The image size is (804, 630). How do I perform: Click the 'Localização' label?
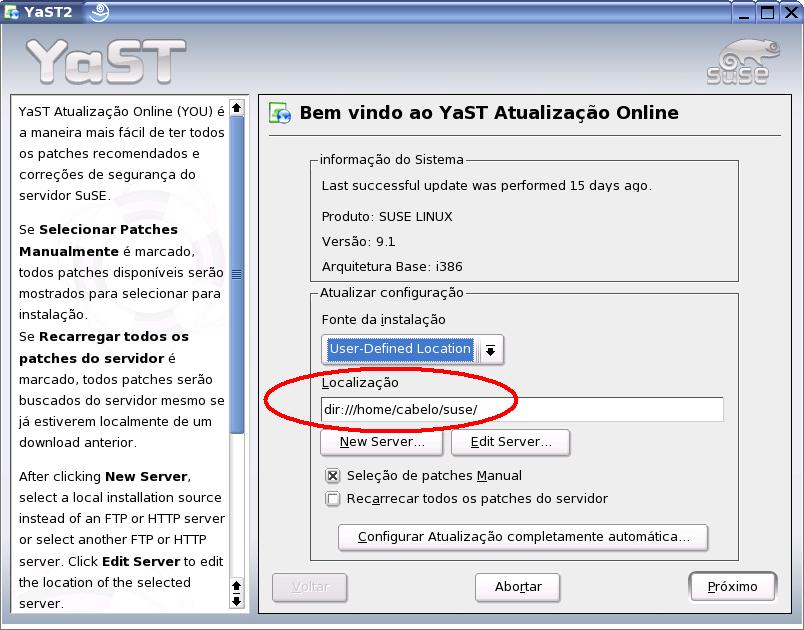tap(360, 383)
